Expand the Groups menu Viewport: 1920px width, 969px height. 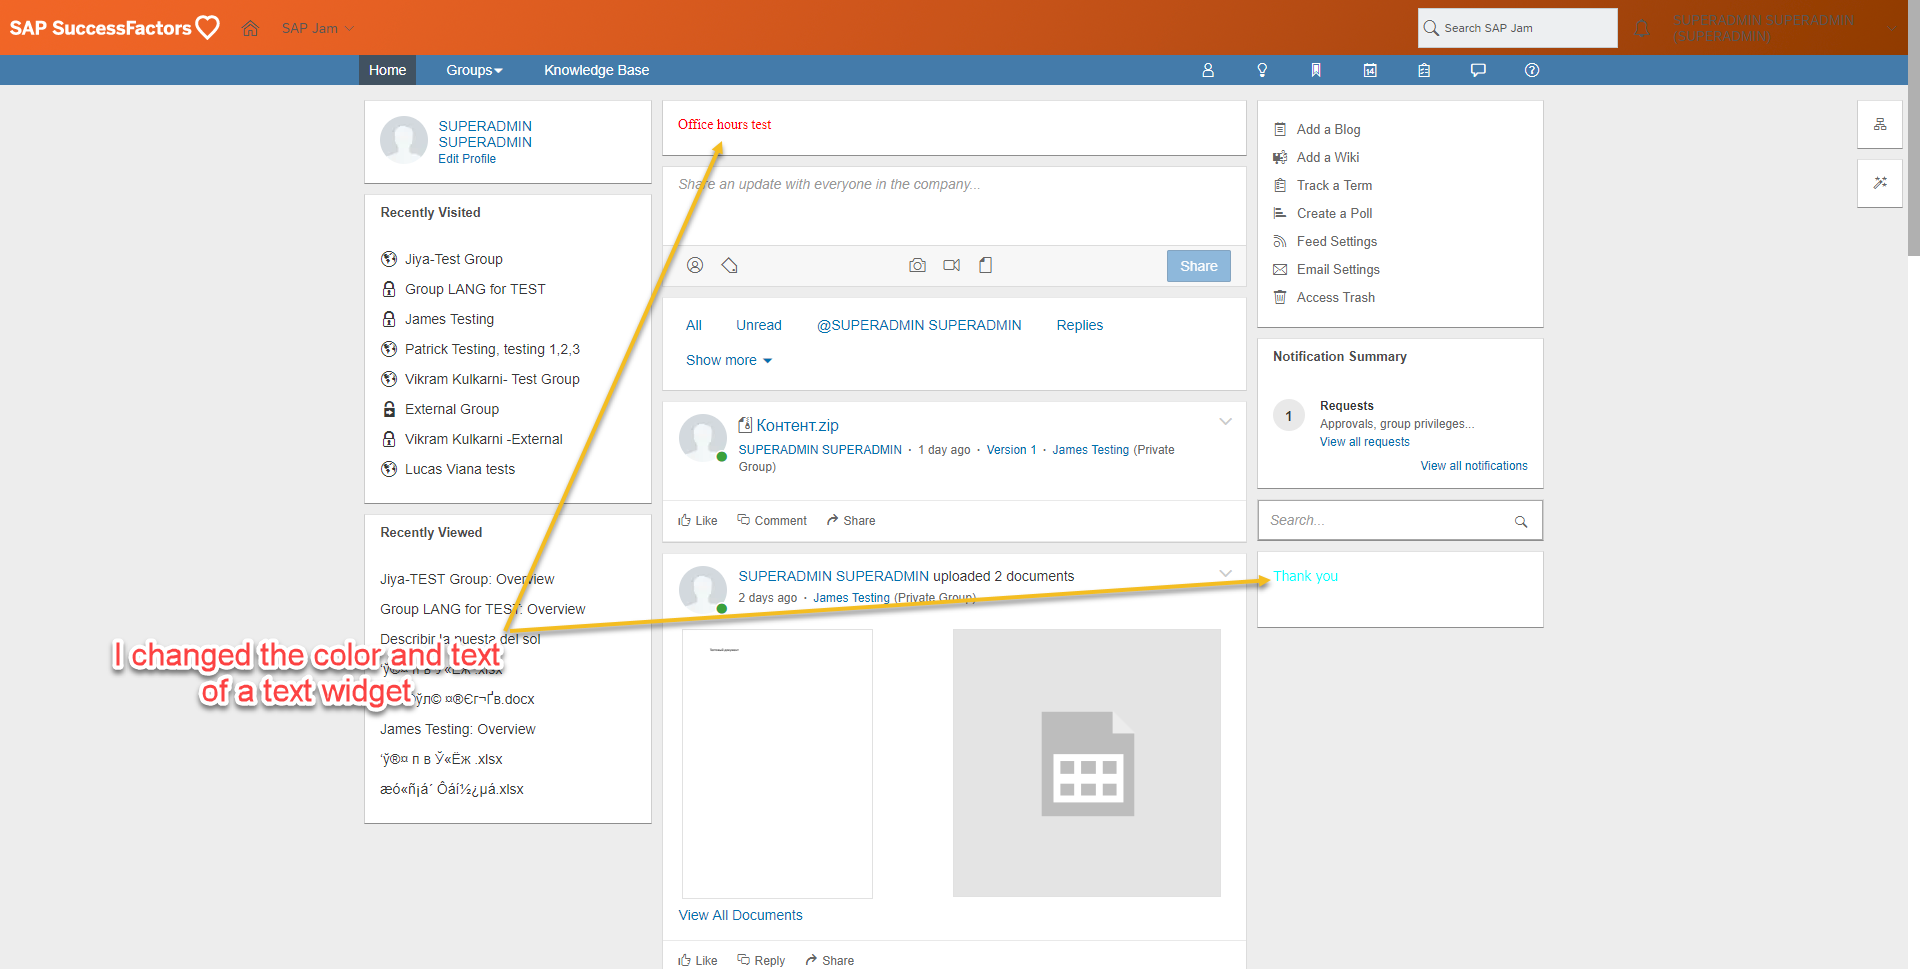pos(474,70)
